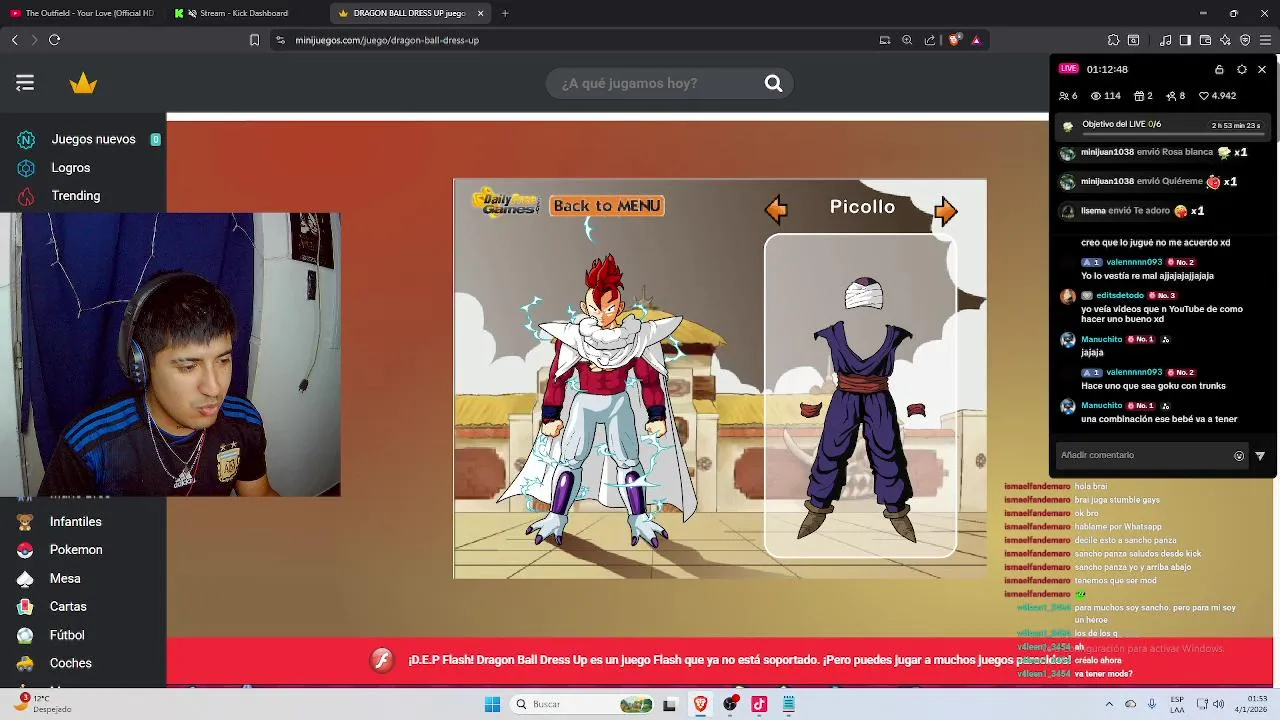Open Leo AI sparkle icon

pyautogui.click(x=1225, y=40)
